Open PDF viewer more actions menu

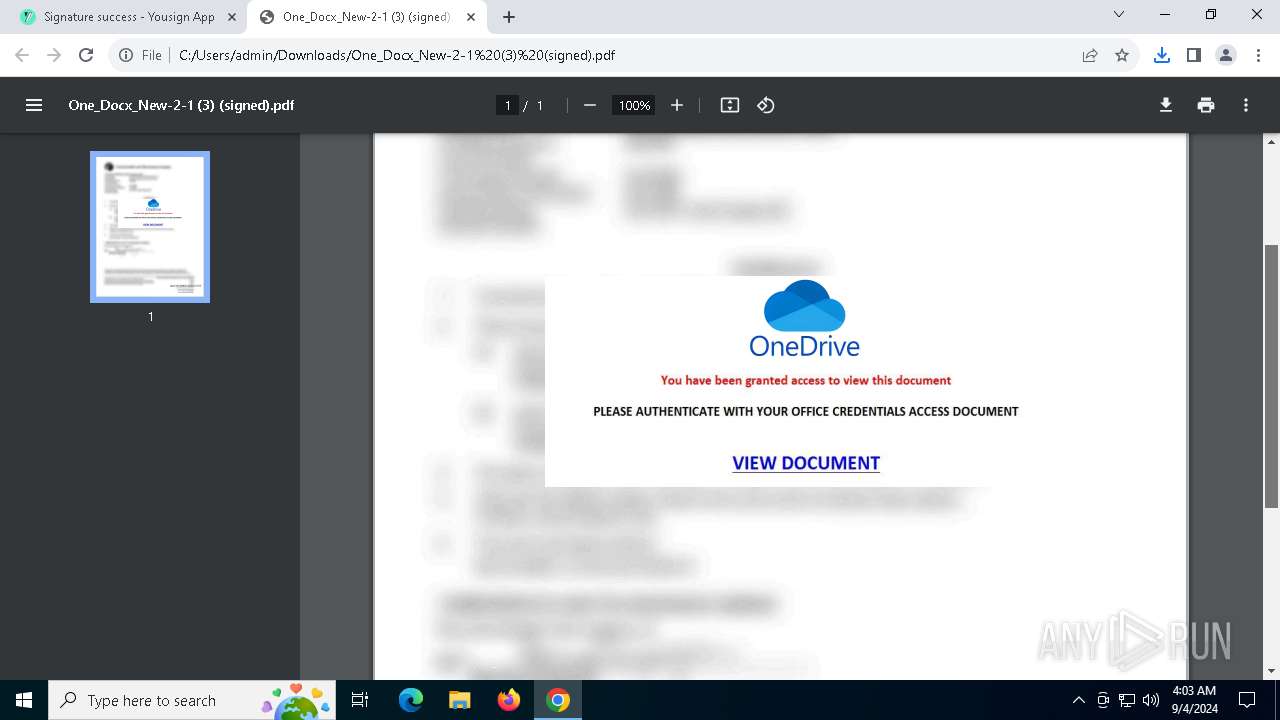(x=1246, y=105)
